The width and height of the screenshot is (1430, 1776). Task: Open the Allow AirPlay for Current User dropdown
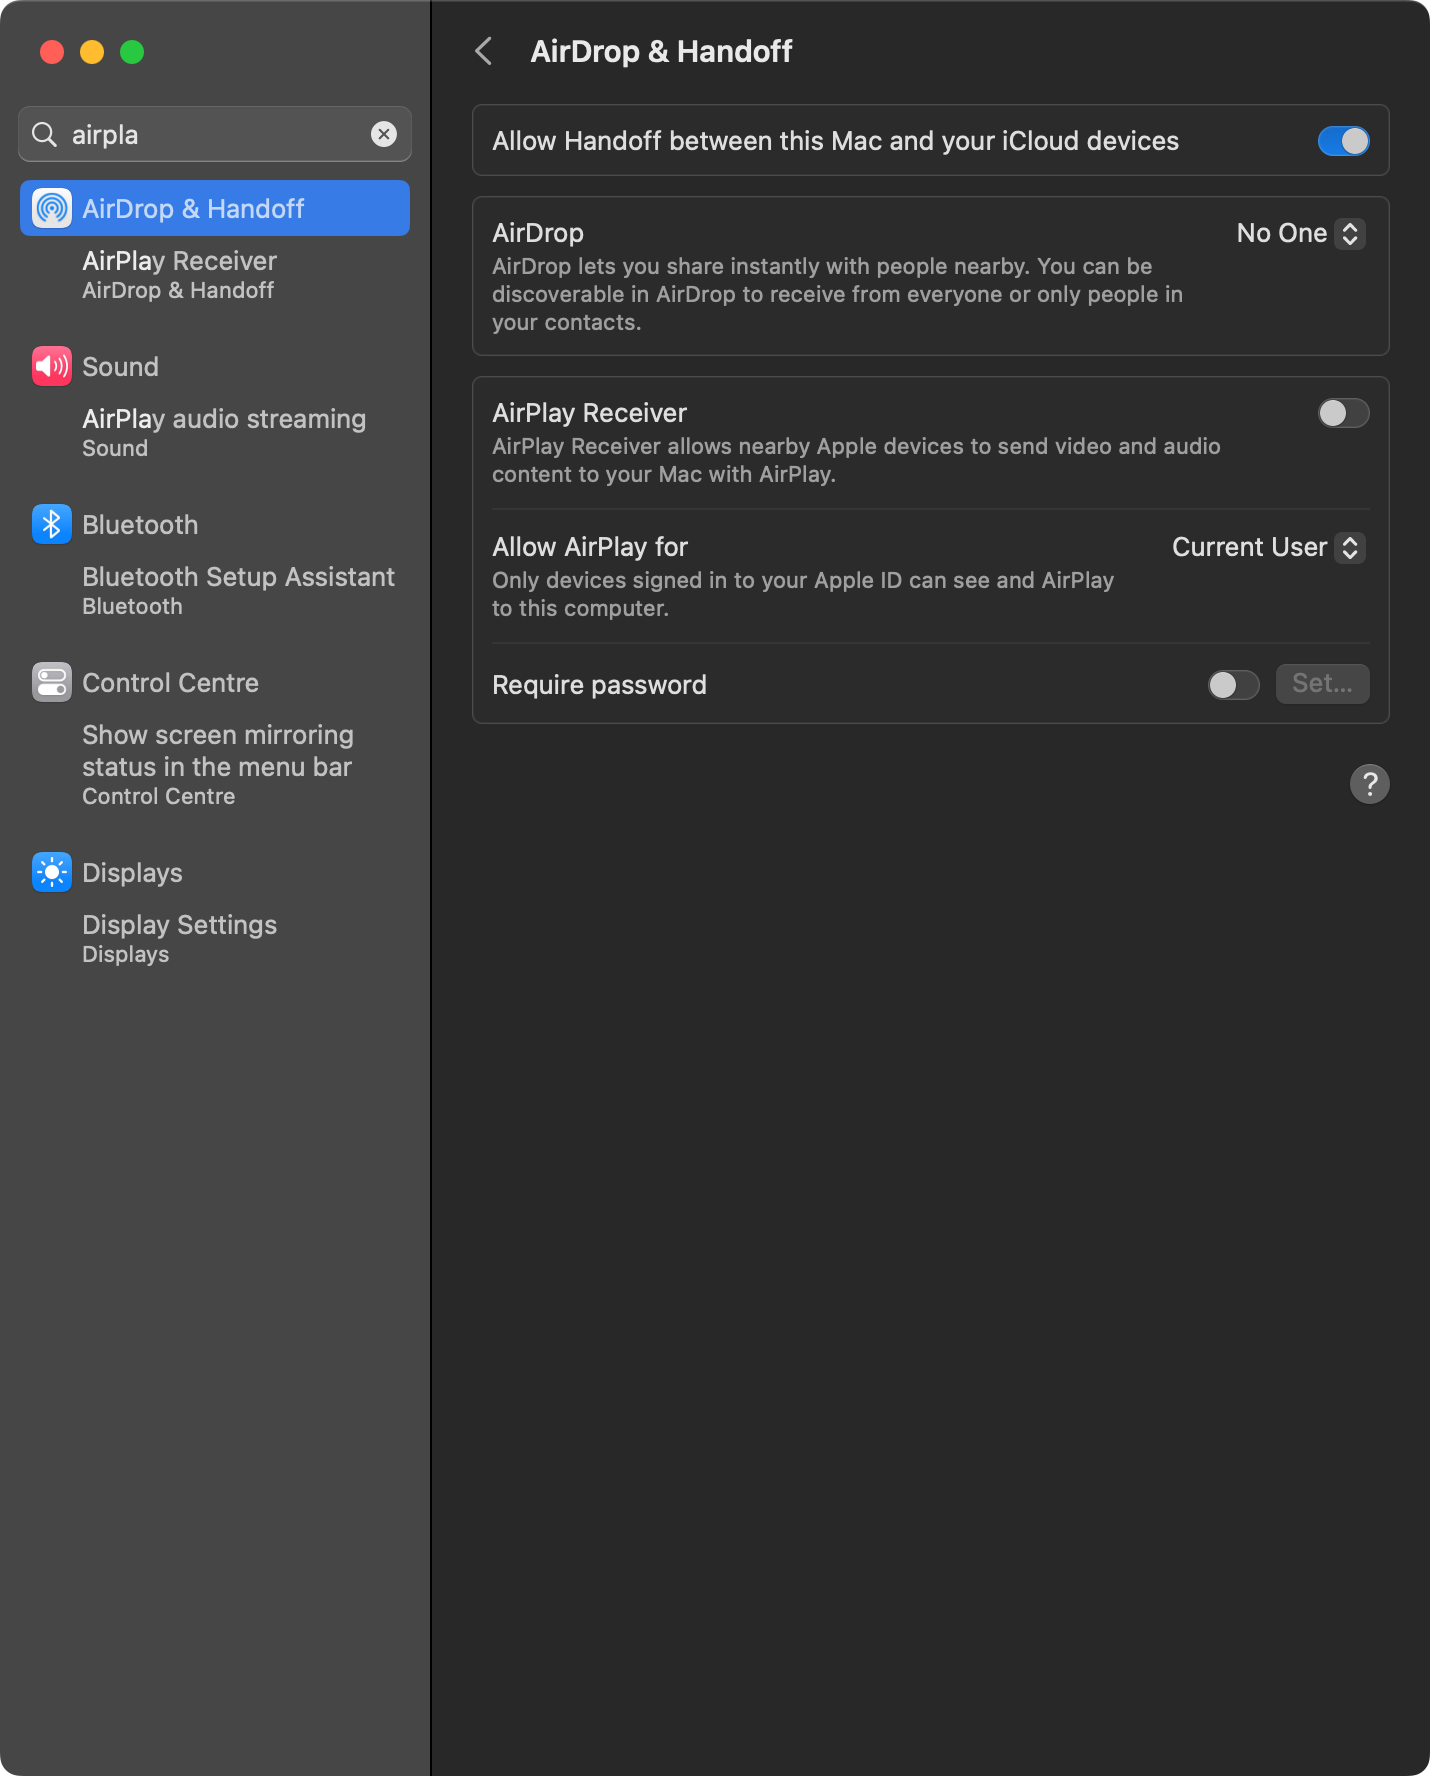coord(1268,547)
